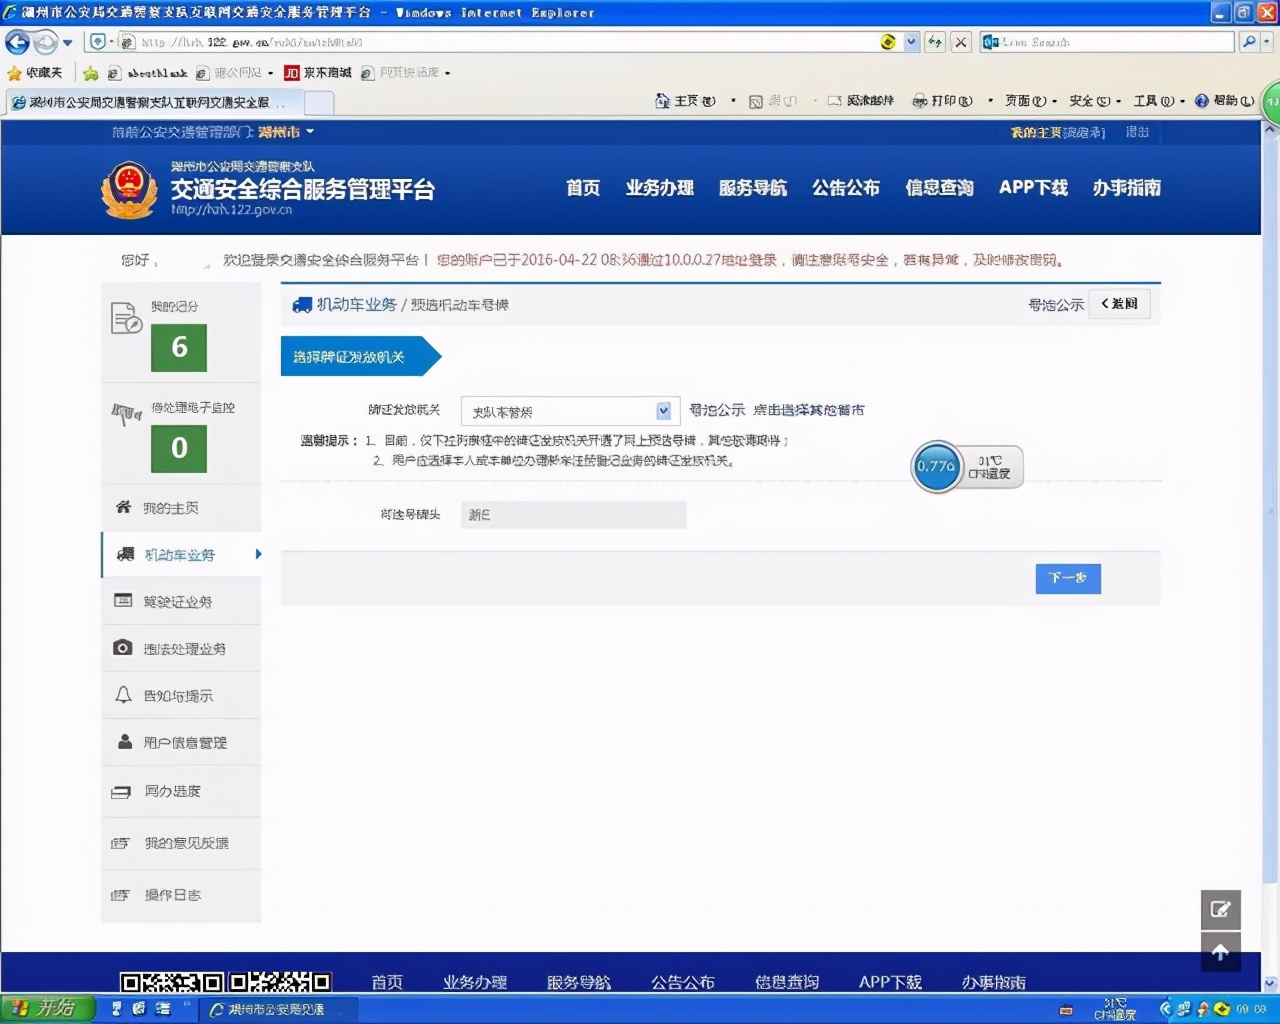Open the 工具 menu in command bar

point(1158,101)
